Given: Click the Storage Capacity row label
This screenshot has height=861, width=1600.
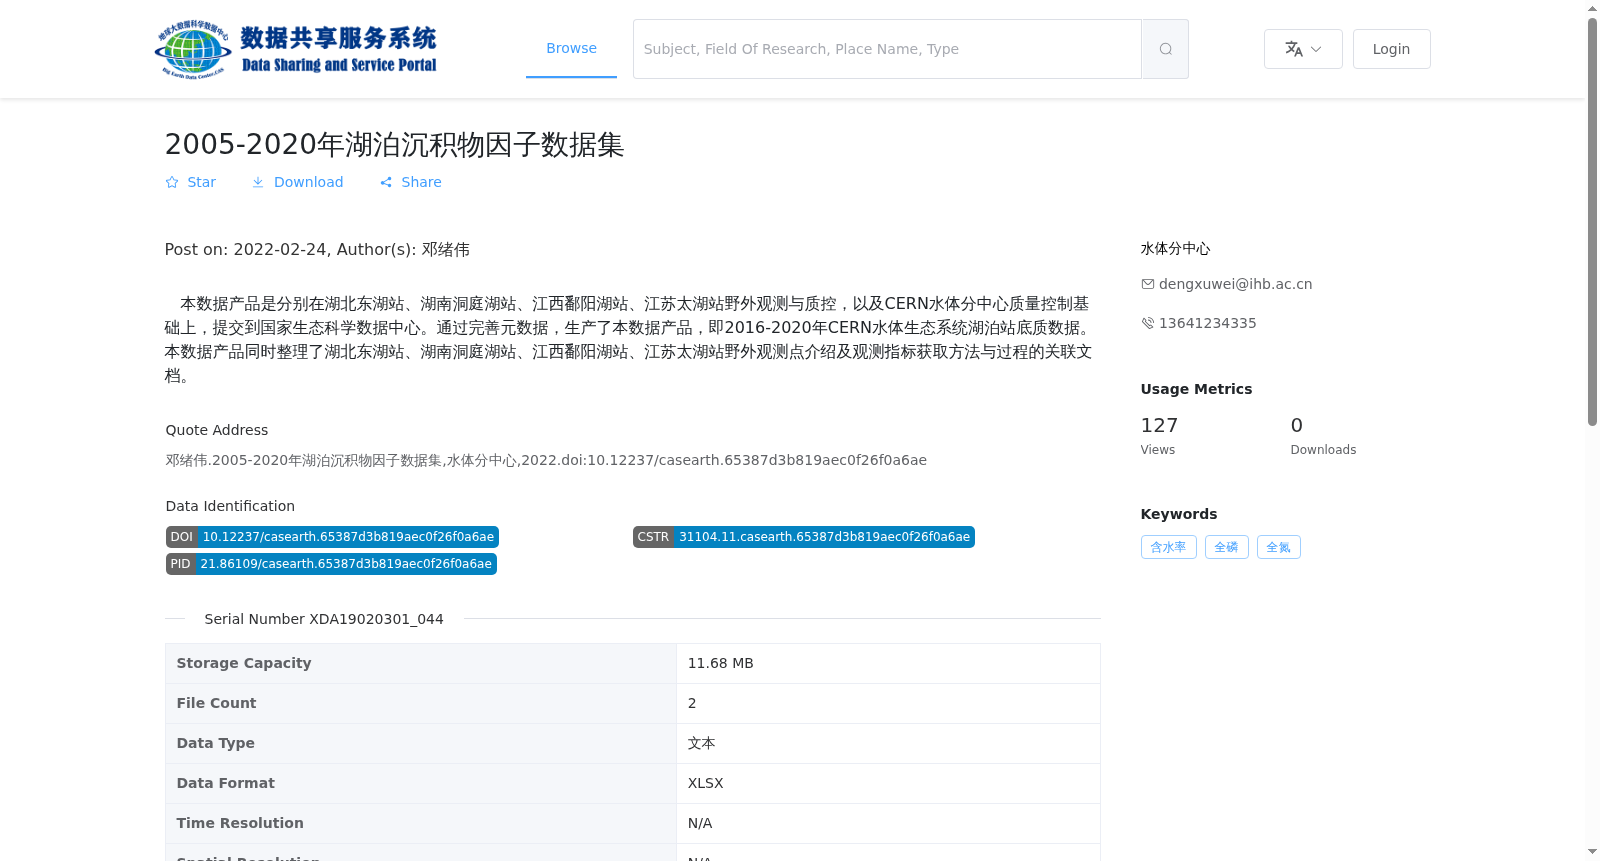Looking at the screenshot, I should tap(244, 663).
